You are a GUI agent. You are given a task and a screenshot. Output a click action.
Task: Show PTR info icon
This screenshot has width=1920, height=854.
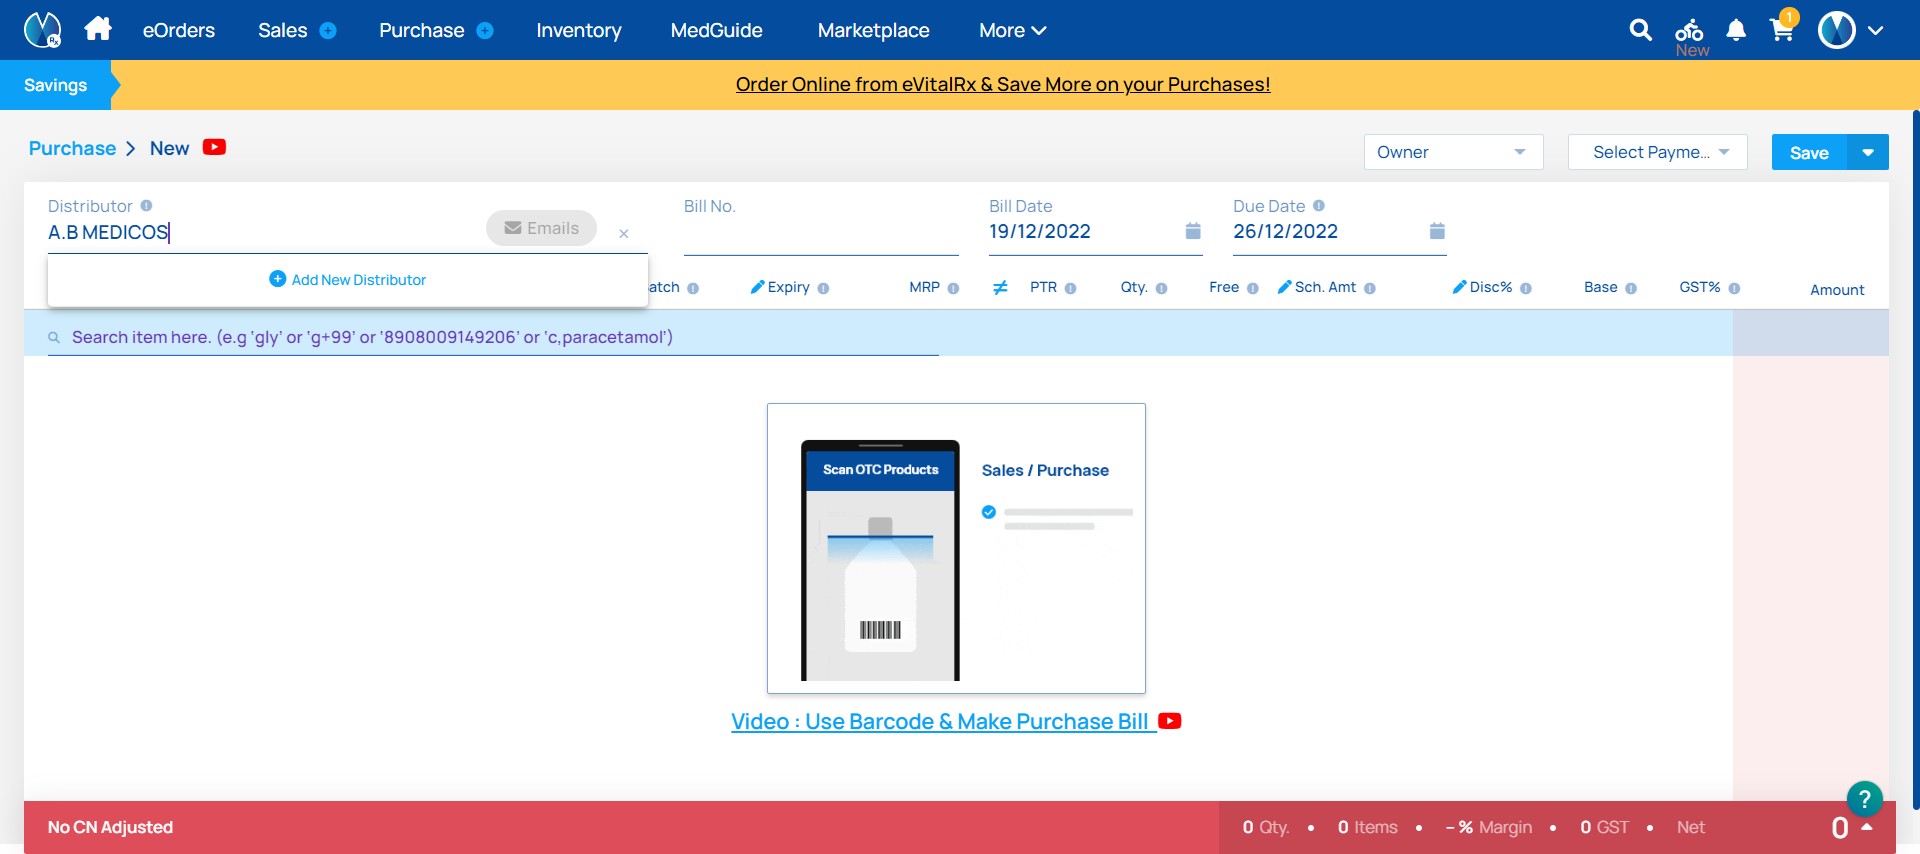pyautogui.click(x=1070, y=288)
